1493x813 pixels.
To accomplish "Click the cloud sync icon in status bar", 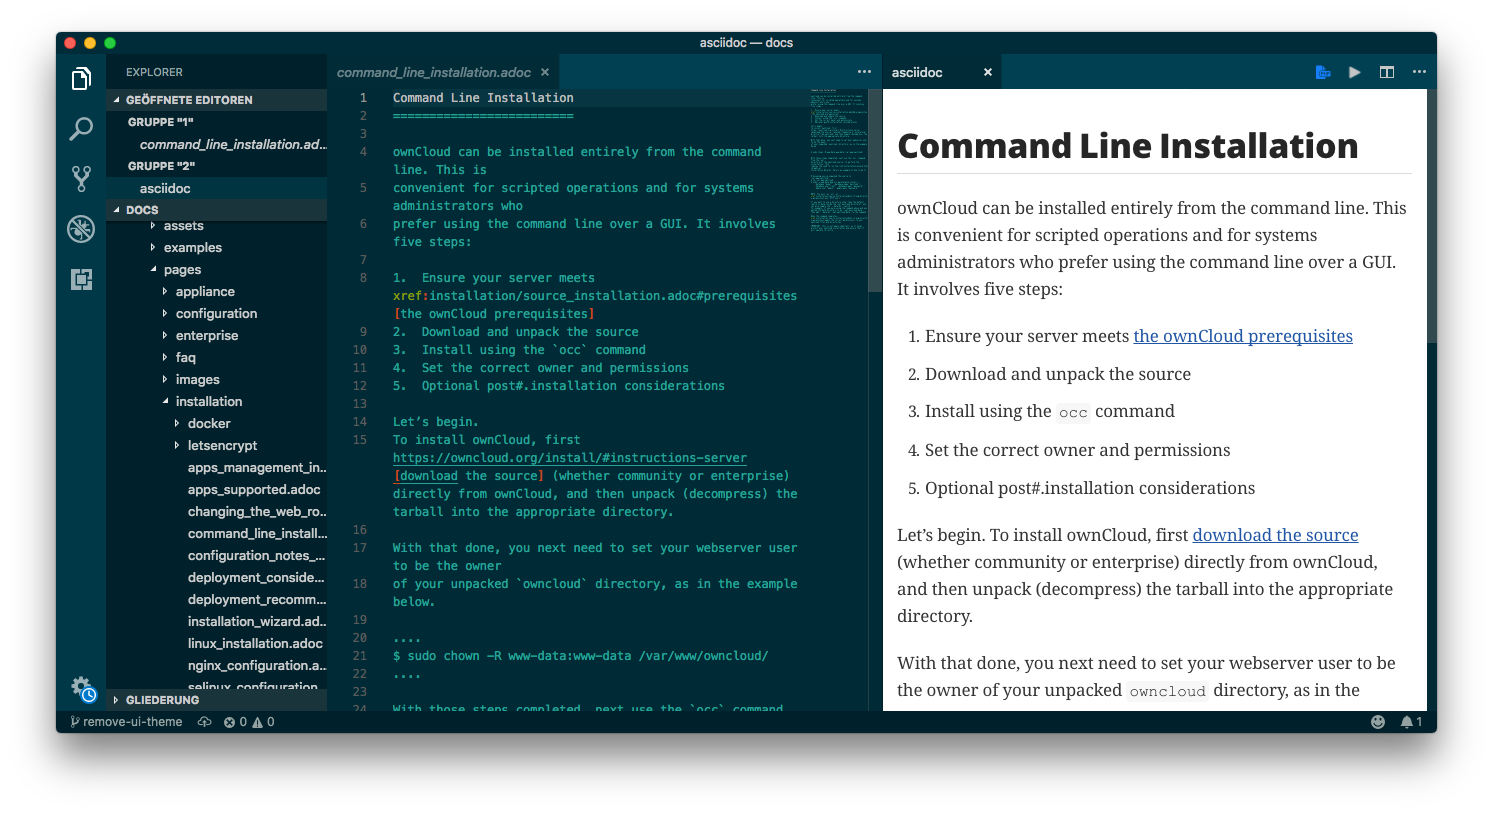I will click(205, 722).
